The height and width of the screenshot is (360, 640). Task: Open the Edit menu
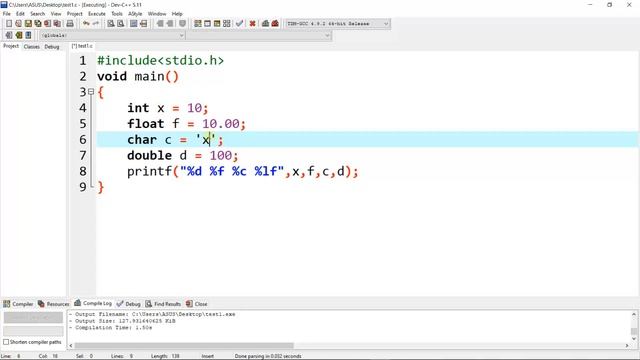[20, 14]
